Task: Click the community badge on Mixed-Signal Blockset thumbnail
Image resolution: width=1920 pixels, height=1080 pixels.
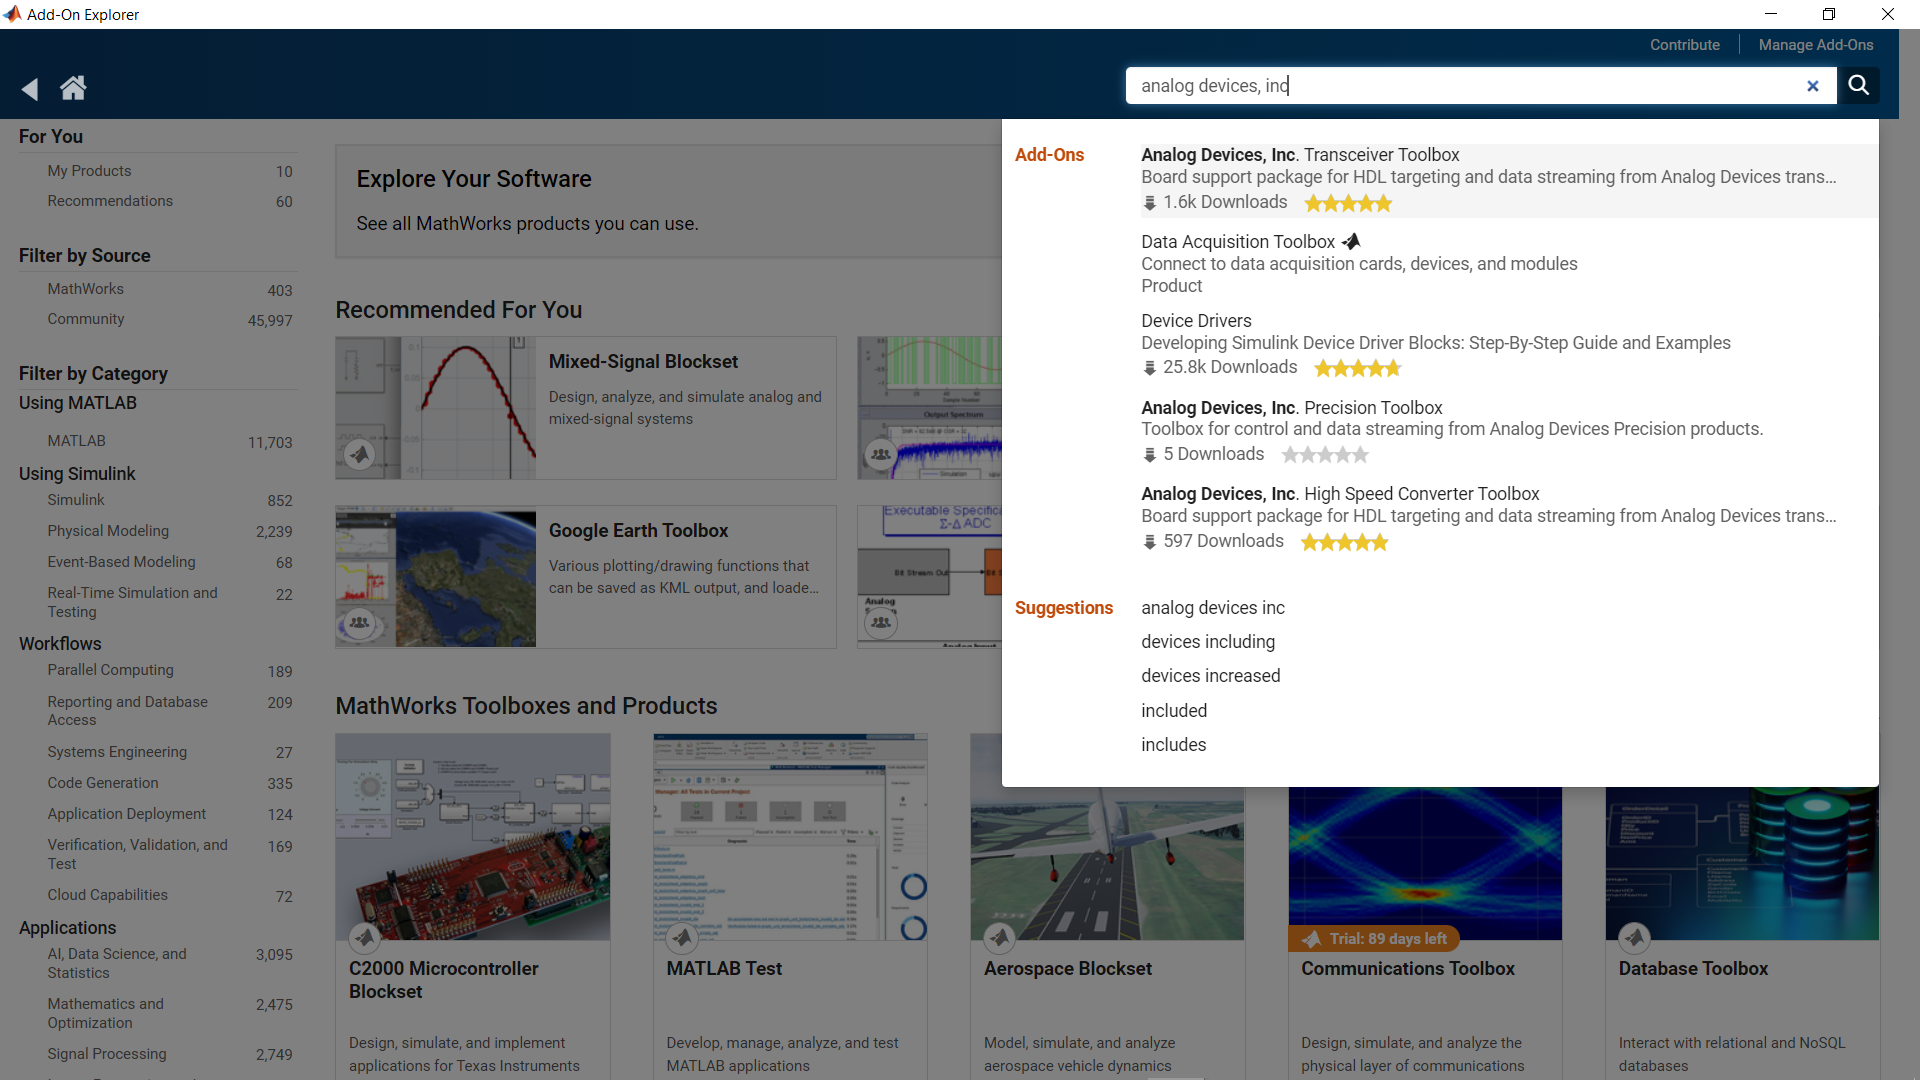Action: [360, 453]
